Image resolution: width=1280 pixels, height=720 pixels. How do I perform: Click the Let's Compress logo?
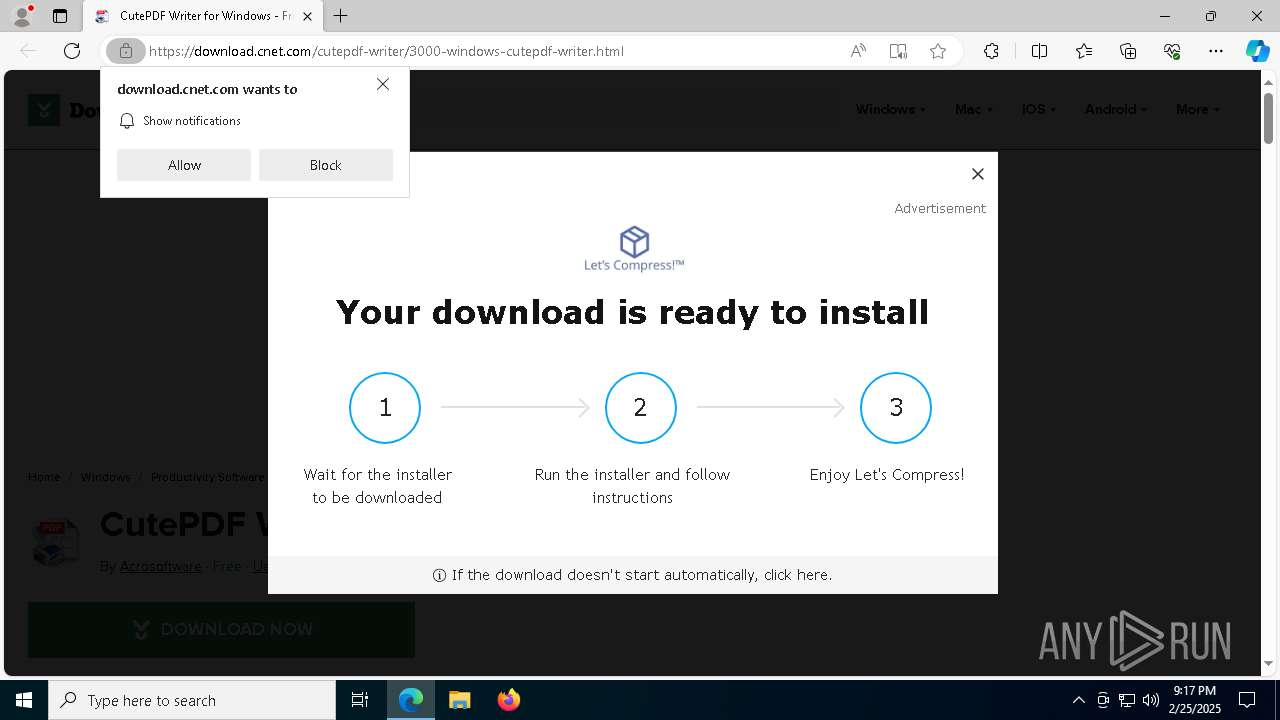634,249
